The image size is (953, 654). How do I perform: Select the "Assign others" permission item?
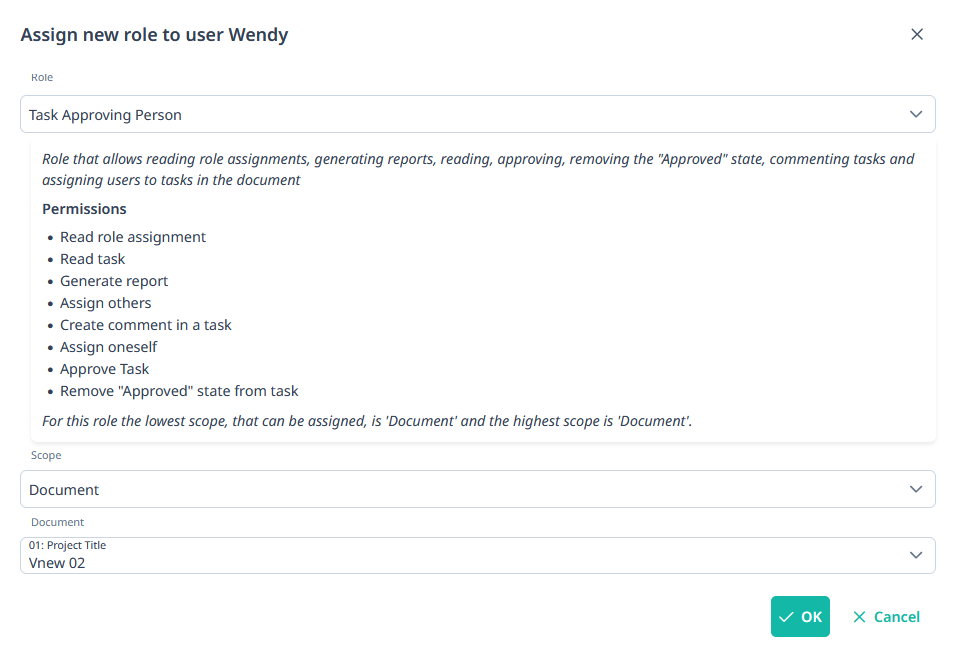tap(106, 303)
